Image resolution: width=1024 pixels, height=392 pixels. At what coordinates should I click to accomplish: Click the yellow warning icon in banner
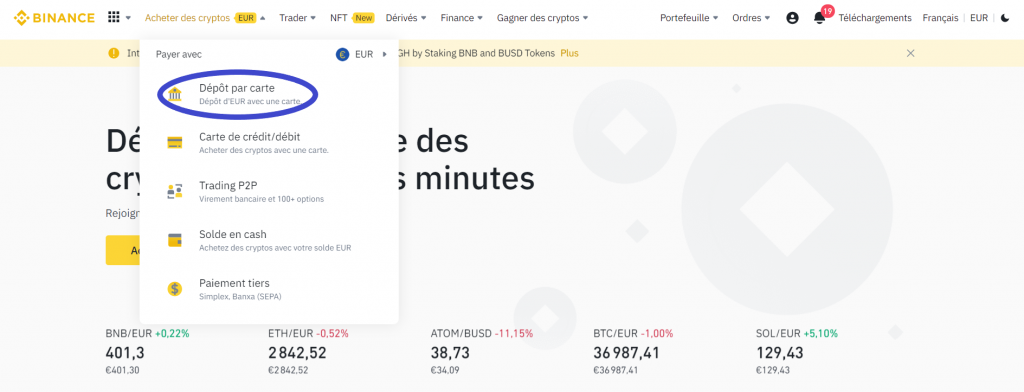click(114, 53)
